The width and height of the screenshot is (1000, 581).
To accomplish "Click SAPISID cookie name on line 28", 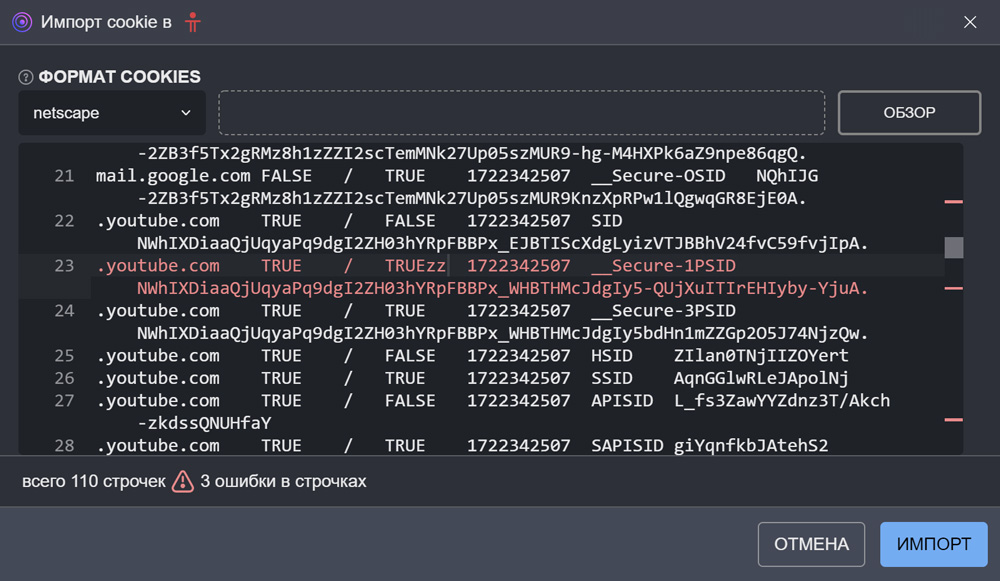I will point(627,445).
